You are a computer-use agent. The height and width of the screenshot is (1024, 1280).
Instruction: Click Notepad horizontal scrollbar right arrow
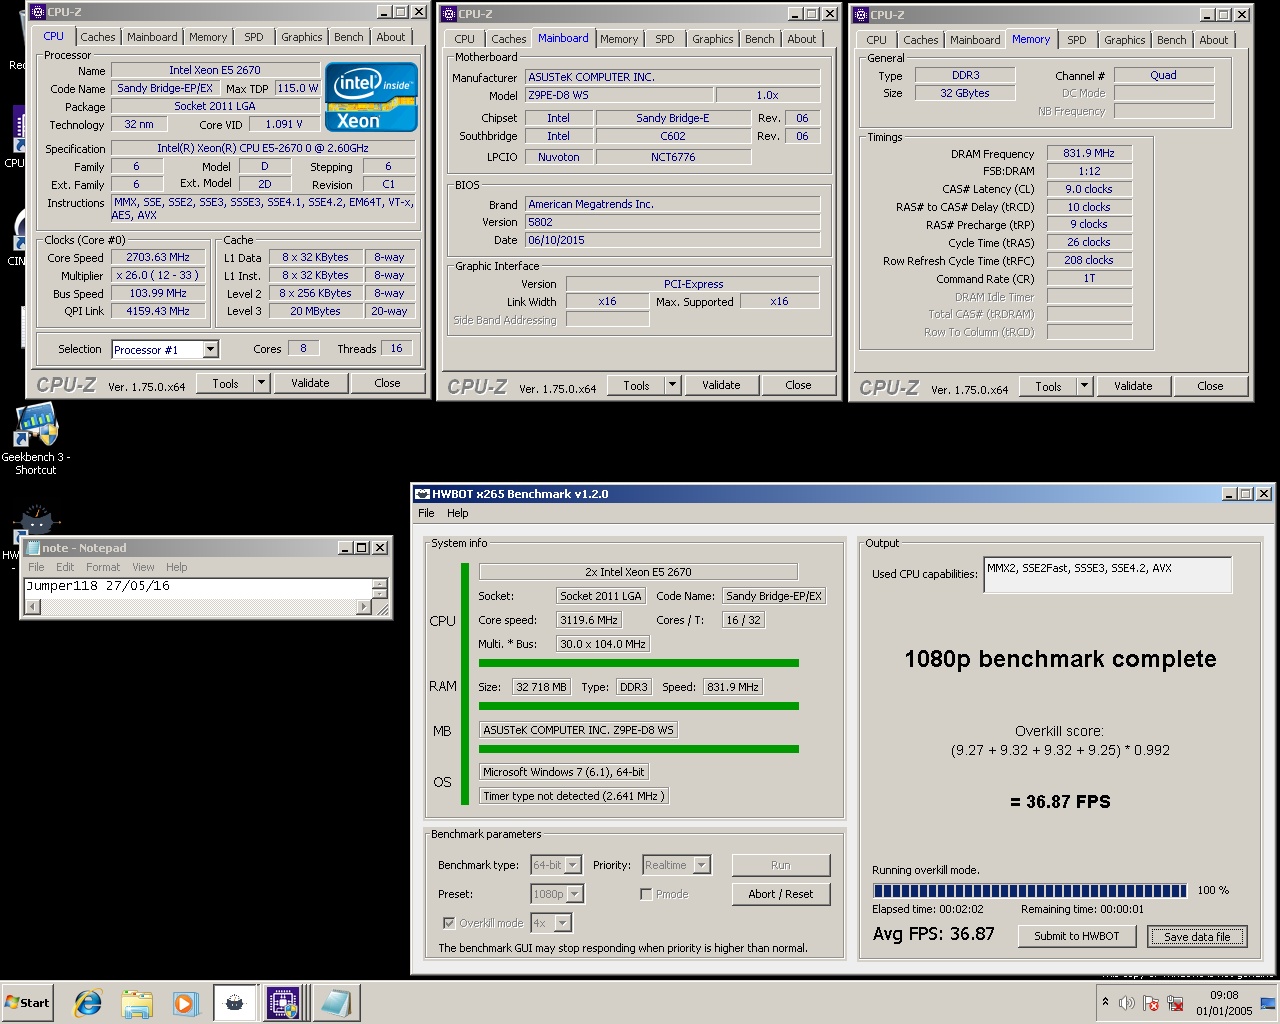[363, 606]
